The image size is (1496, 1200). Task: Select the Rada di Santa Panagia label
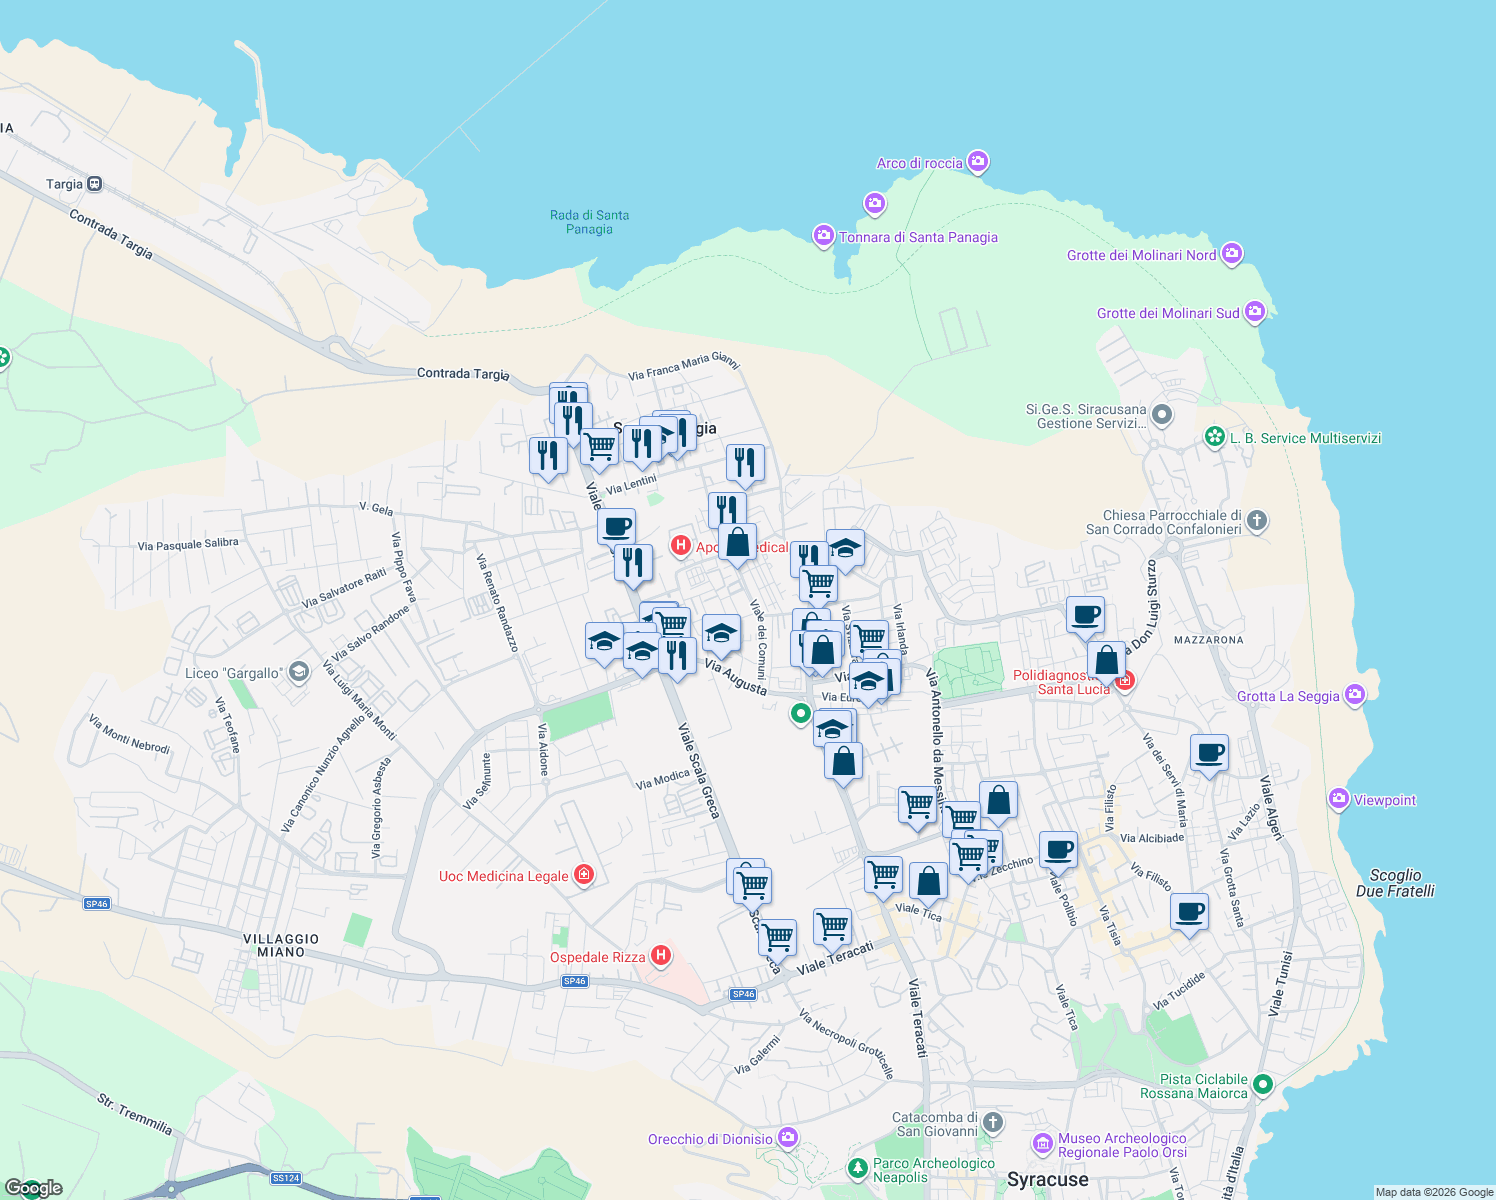click(589, 222)
